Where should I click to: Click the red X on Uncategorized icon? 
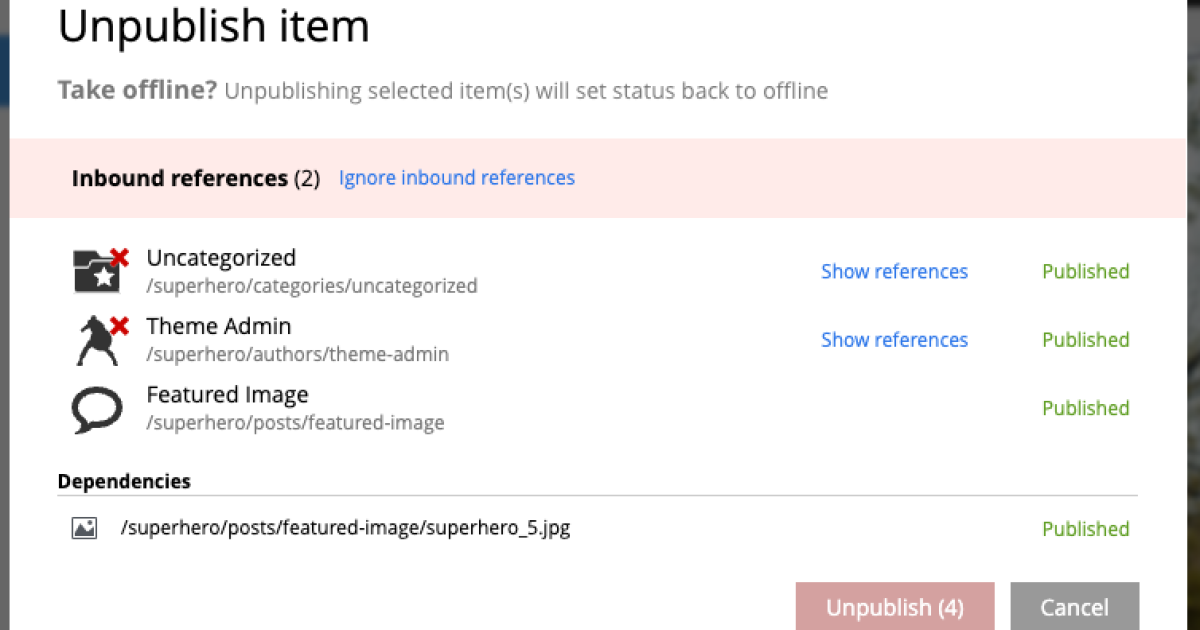pyautogui.click(x=120, y=258)
